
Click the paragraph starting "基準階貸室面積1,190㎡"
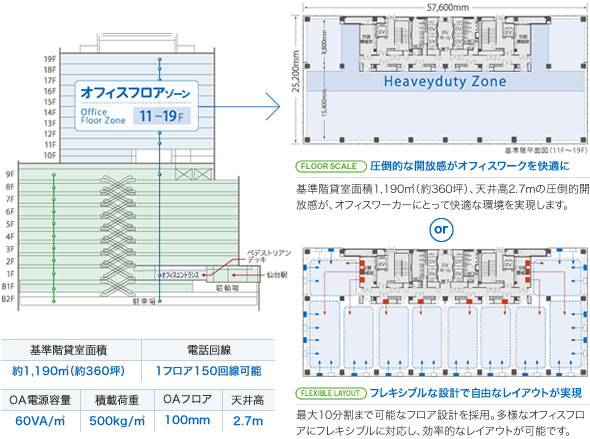click(x=442, y=197)
